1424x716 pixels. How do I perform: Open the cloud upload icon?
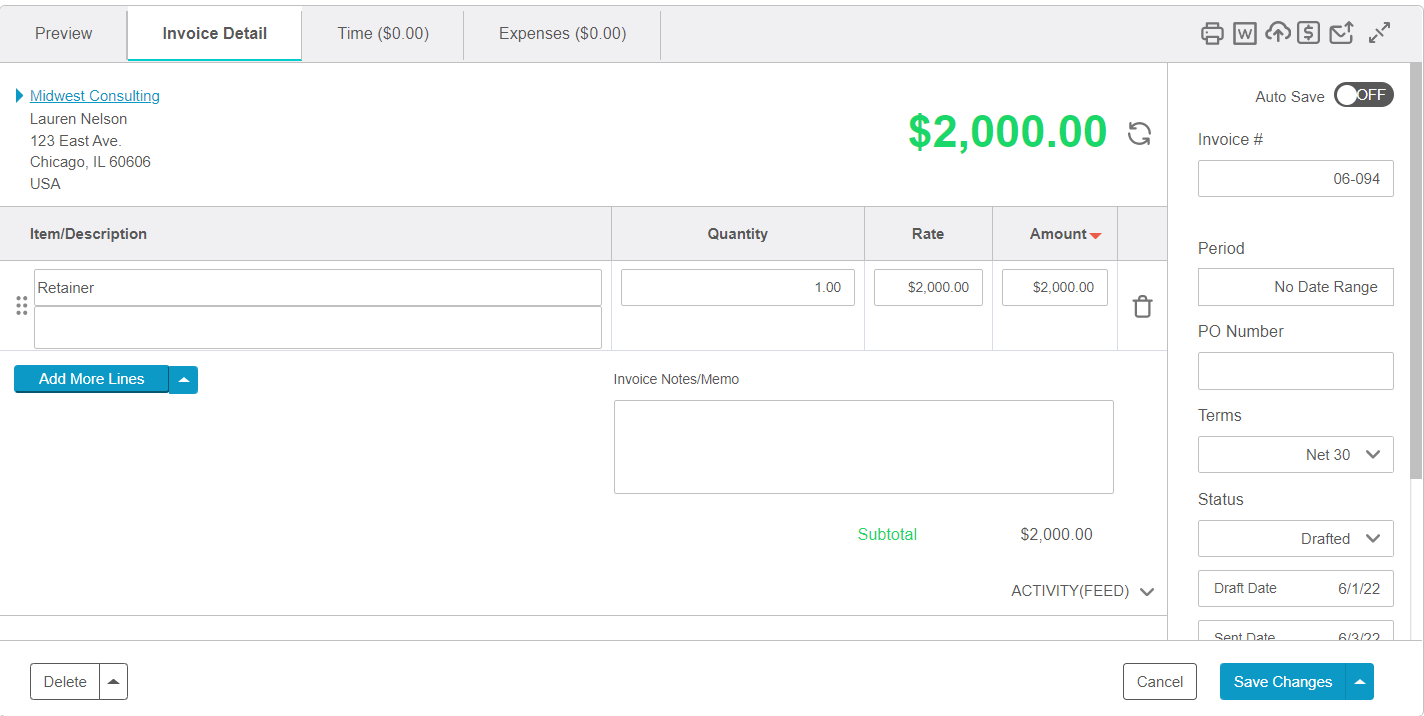pyautogui.click(x=1277, y=33)
